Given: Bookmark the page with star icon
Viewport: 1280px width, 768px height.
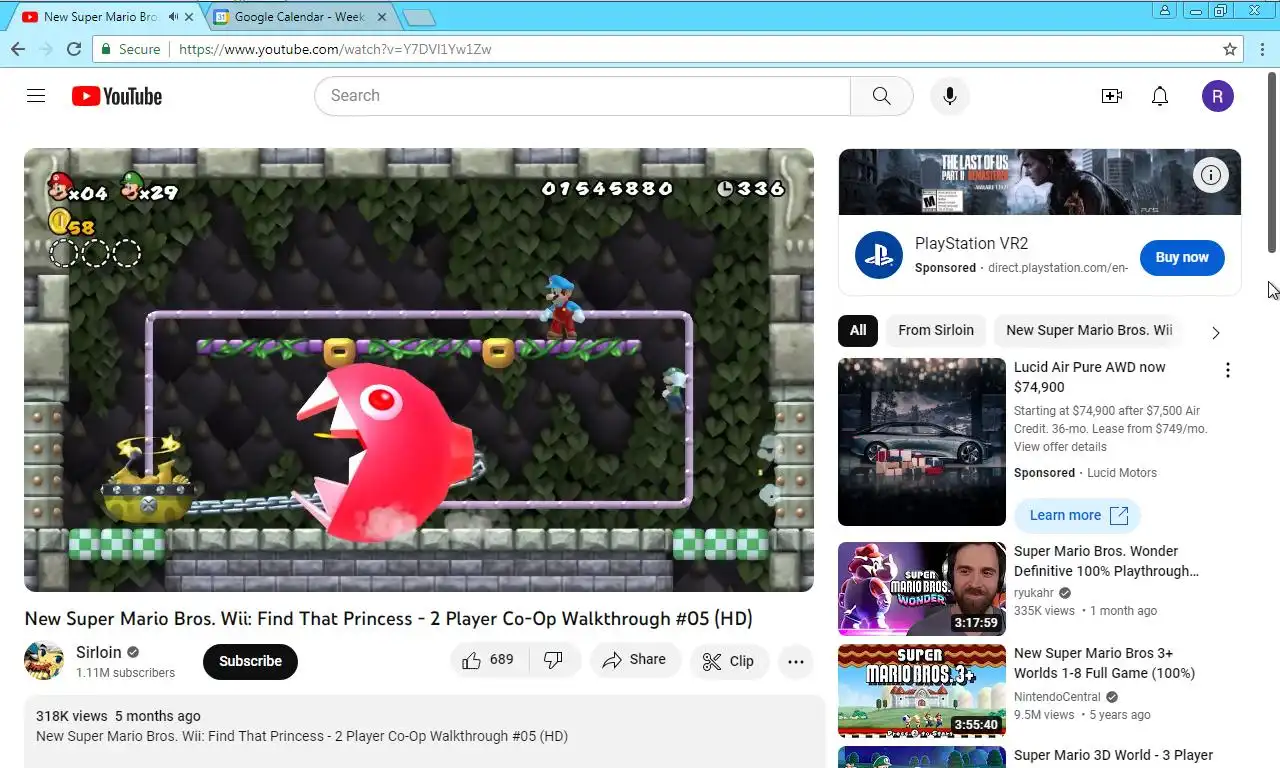Looking at the screenshot, I should (x=1230, y=49).
